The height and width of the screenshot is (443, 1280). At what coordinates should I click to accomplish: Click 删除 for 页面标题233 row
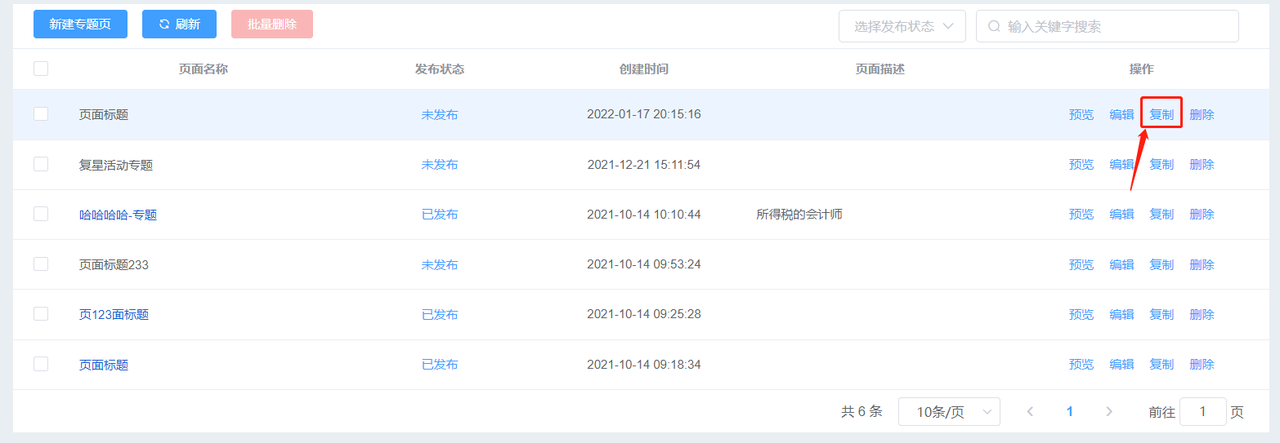(1202, 264)
